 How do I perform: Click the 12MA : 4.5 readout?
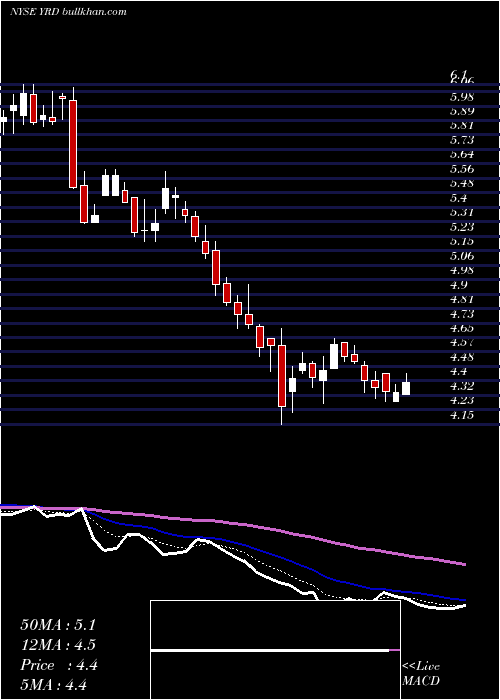(x=58, y=645)
